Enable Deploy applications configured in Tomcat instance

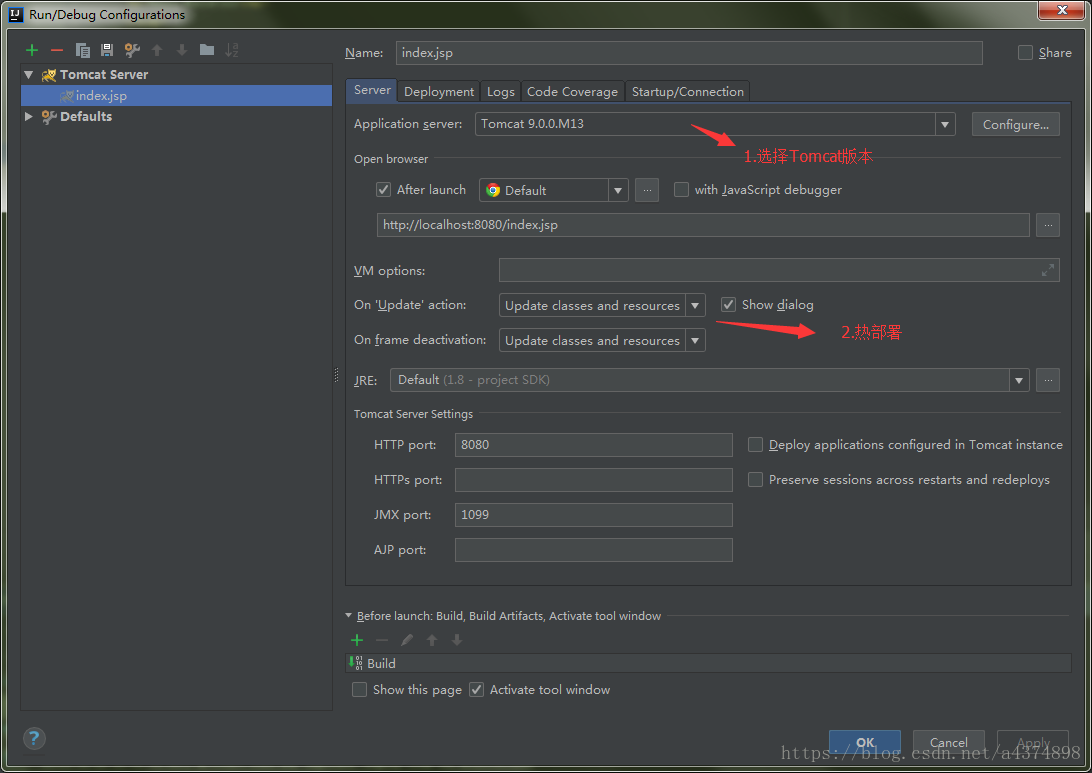click(755, 444)
